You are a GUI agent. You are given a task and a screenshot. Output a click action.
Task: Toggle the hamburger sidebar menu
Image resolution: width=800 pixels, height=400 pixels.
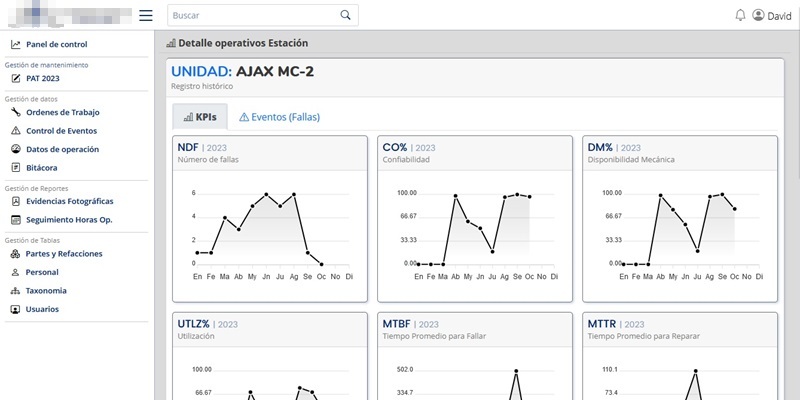(146, 15)
